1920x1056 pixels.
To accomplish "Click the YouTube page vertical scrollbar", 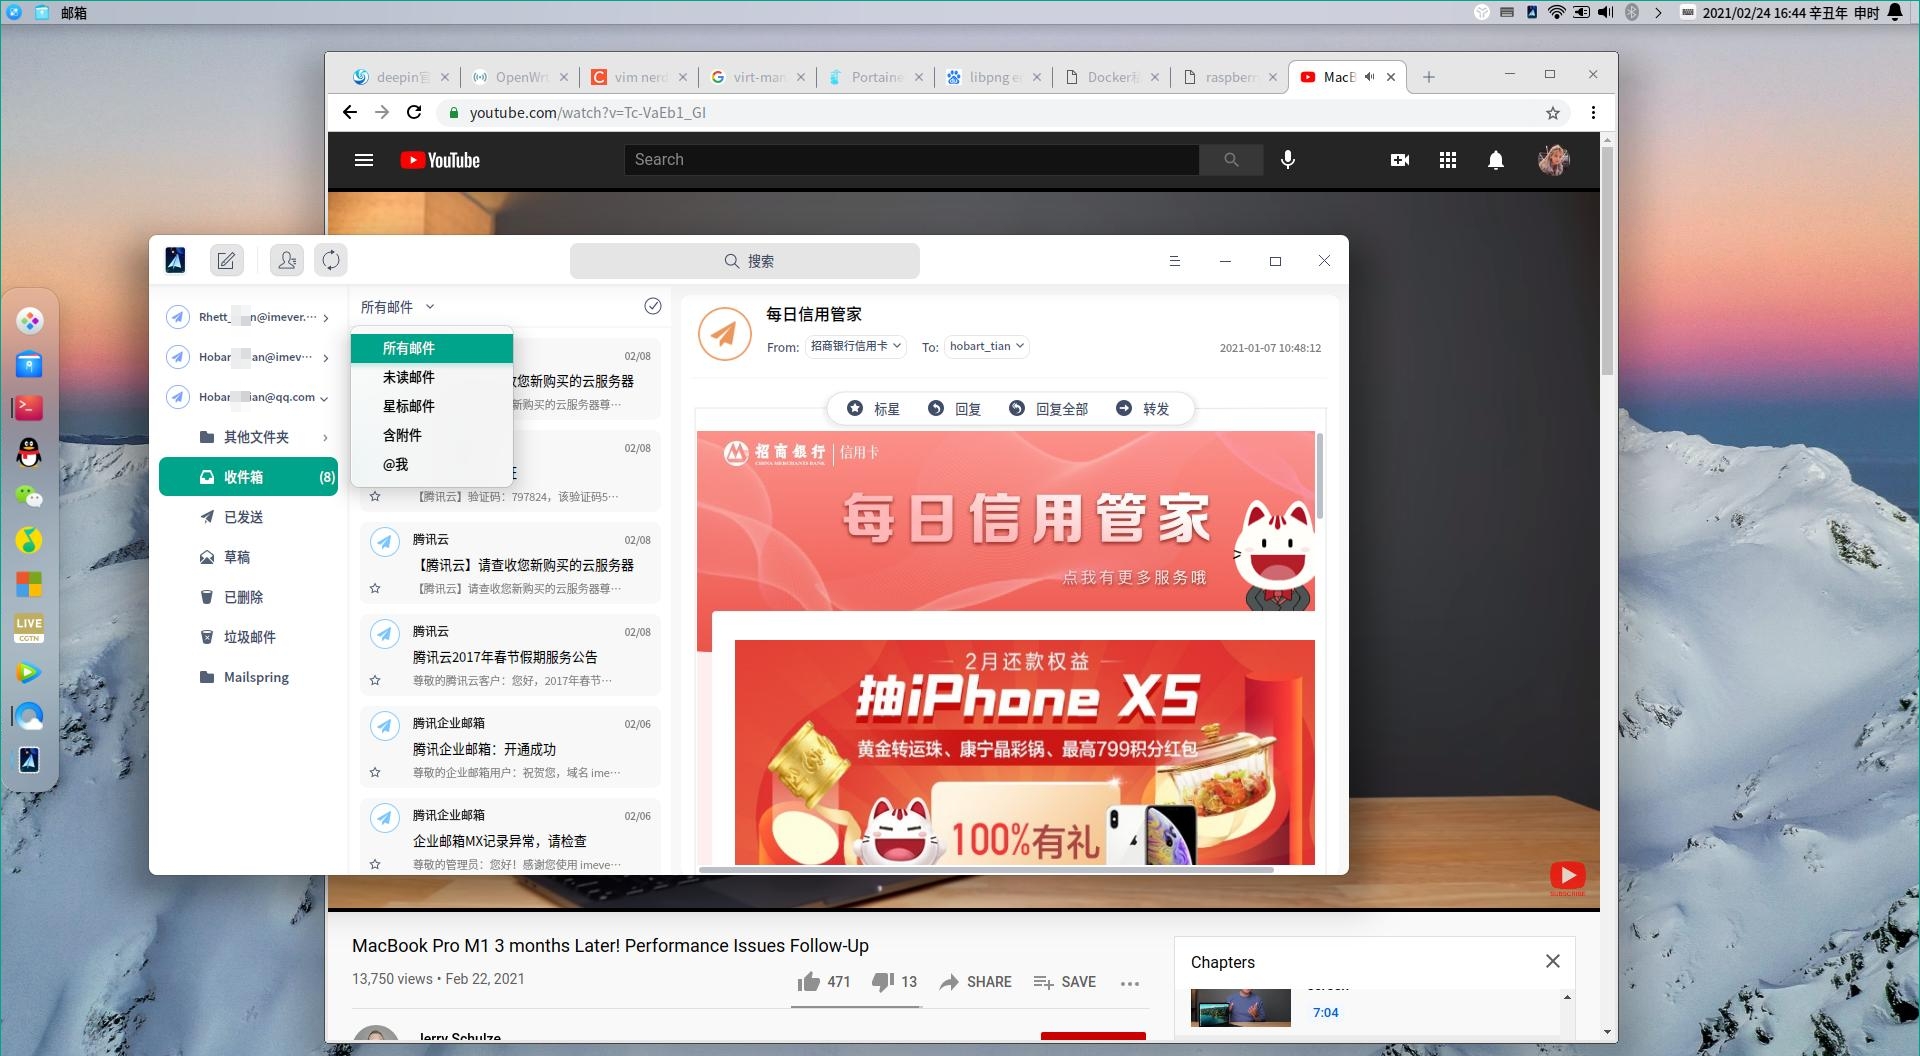I will [1607, 262].
